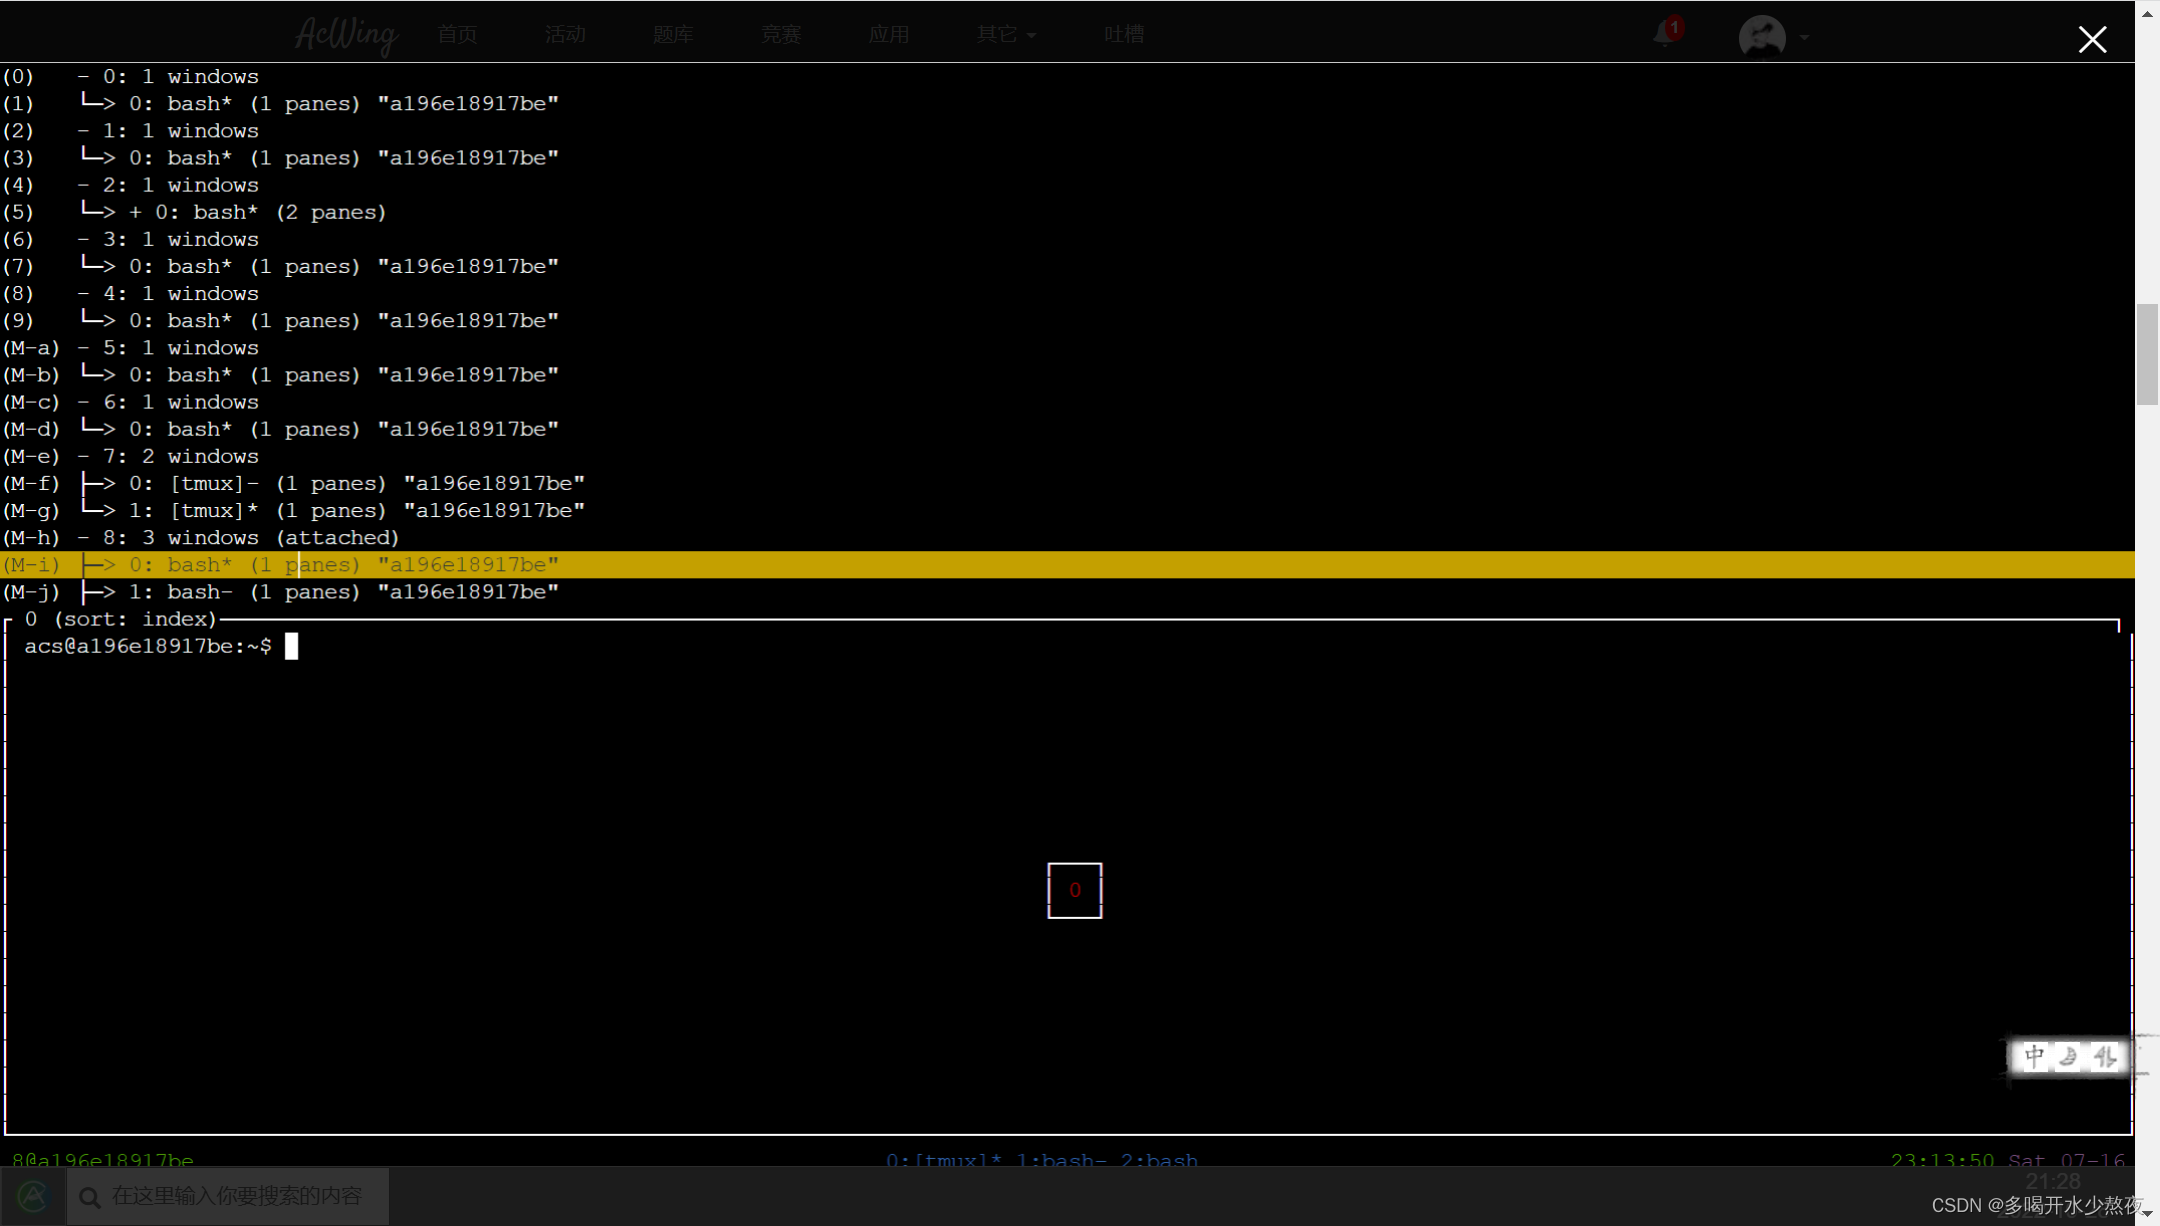Click the highlighted (M-i) 0: bash* row
This screenshot has height=1226, width=2160.
click(1067, 565)
